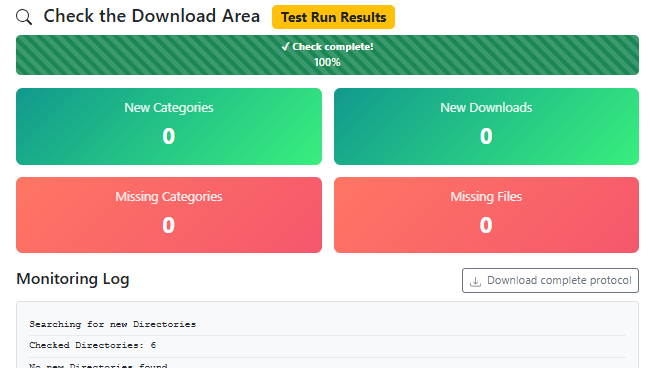Open the New Downloads card
This screenshot has height=368, width=650.
pos(486,126)
